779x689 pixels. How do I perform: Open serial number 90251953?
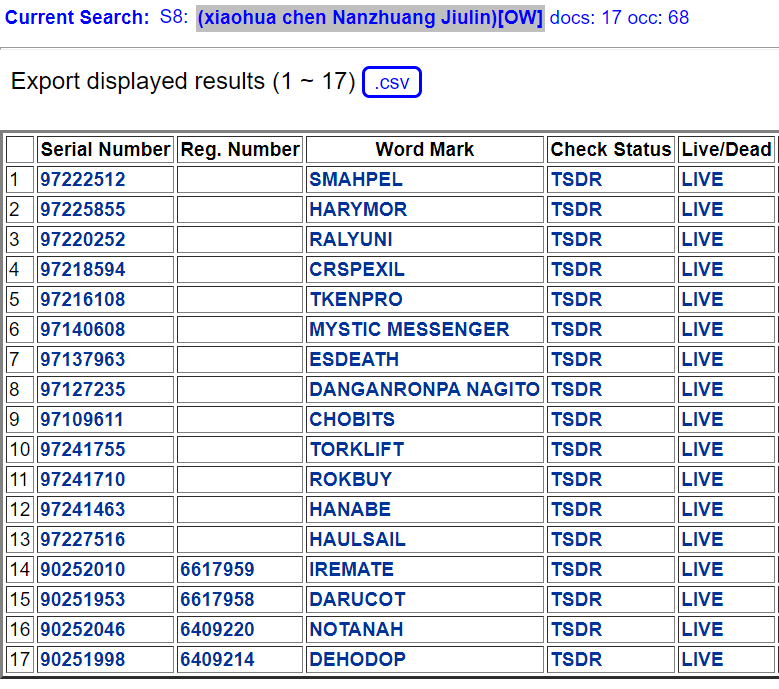(82, 599)
